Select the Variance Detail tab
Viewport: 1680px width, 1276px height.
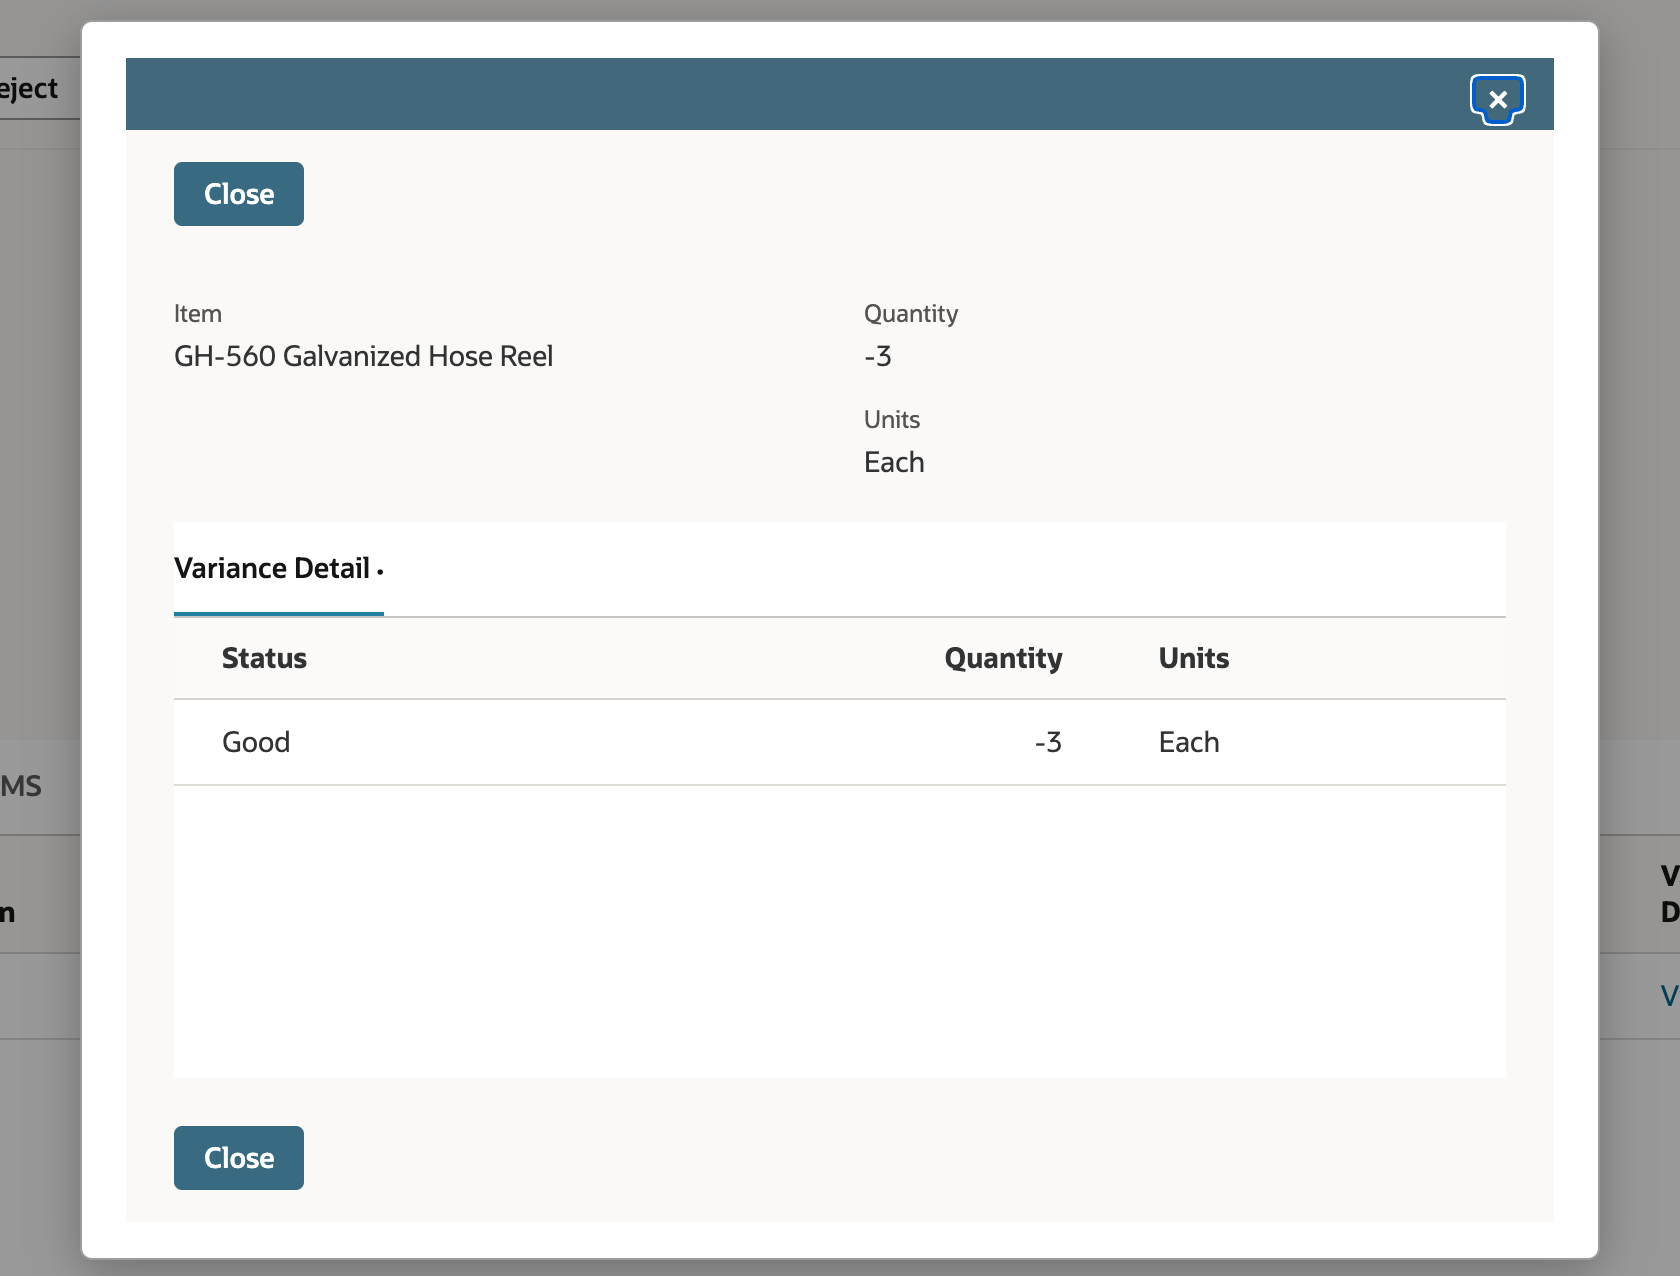click(x=278, y=568)
